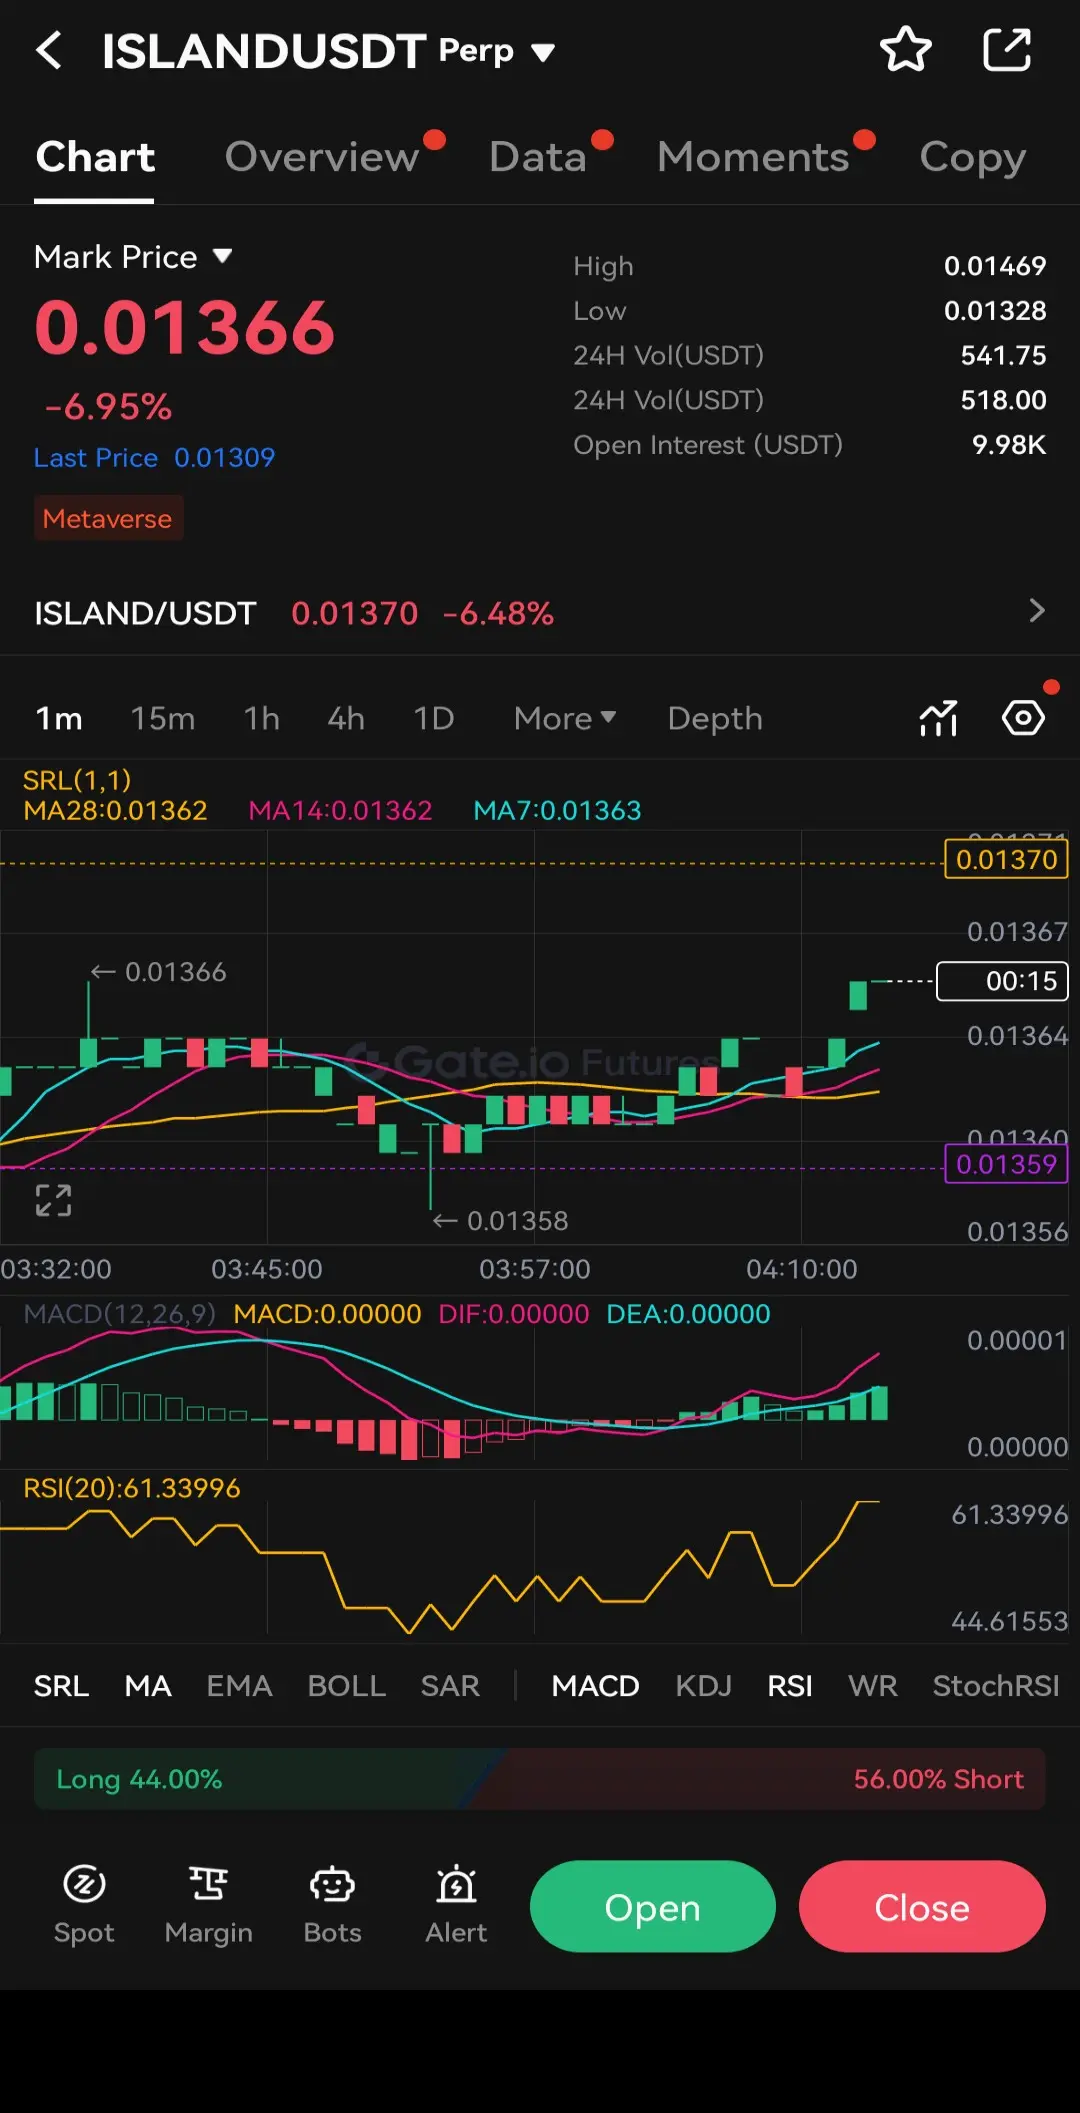Open the ISLANDUSDT Perp pair selector dropdown
Screen dimensions: 1080x2113
click(328, 51)
